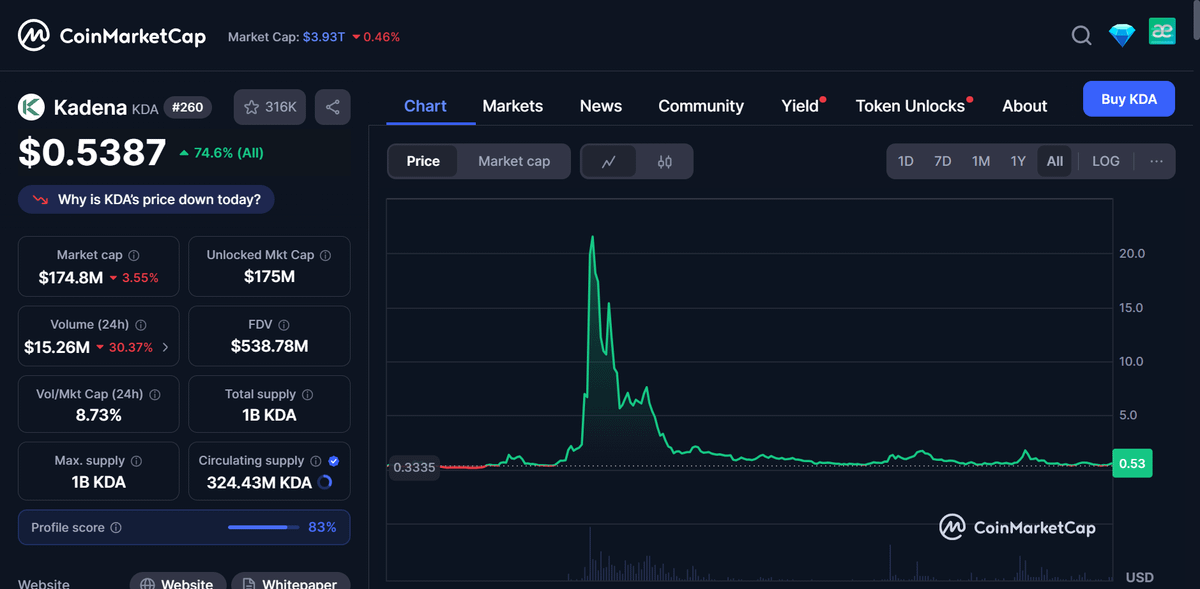The height and width of the screenshot is (589, 1200).
Task: Click Max. supply info icon
Action: click(x=136, y=461)
